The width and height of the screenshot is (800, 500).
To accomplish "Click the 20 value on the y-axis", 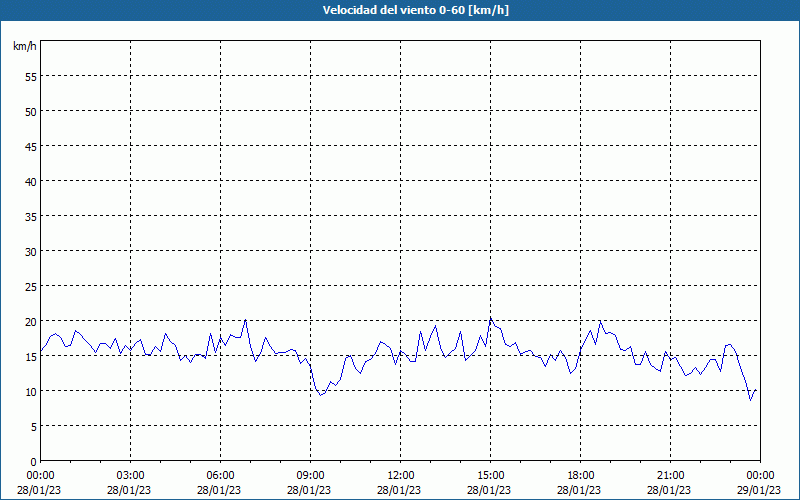I will point(31,322).
